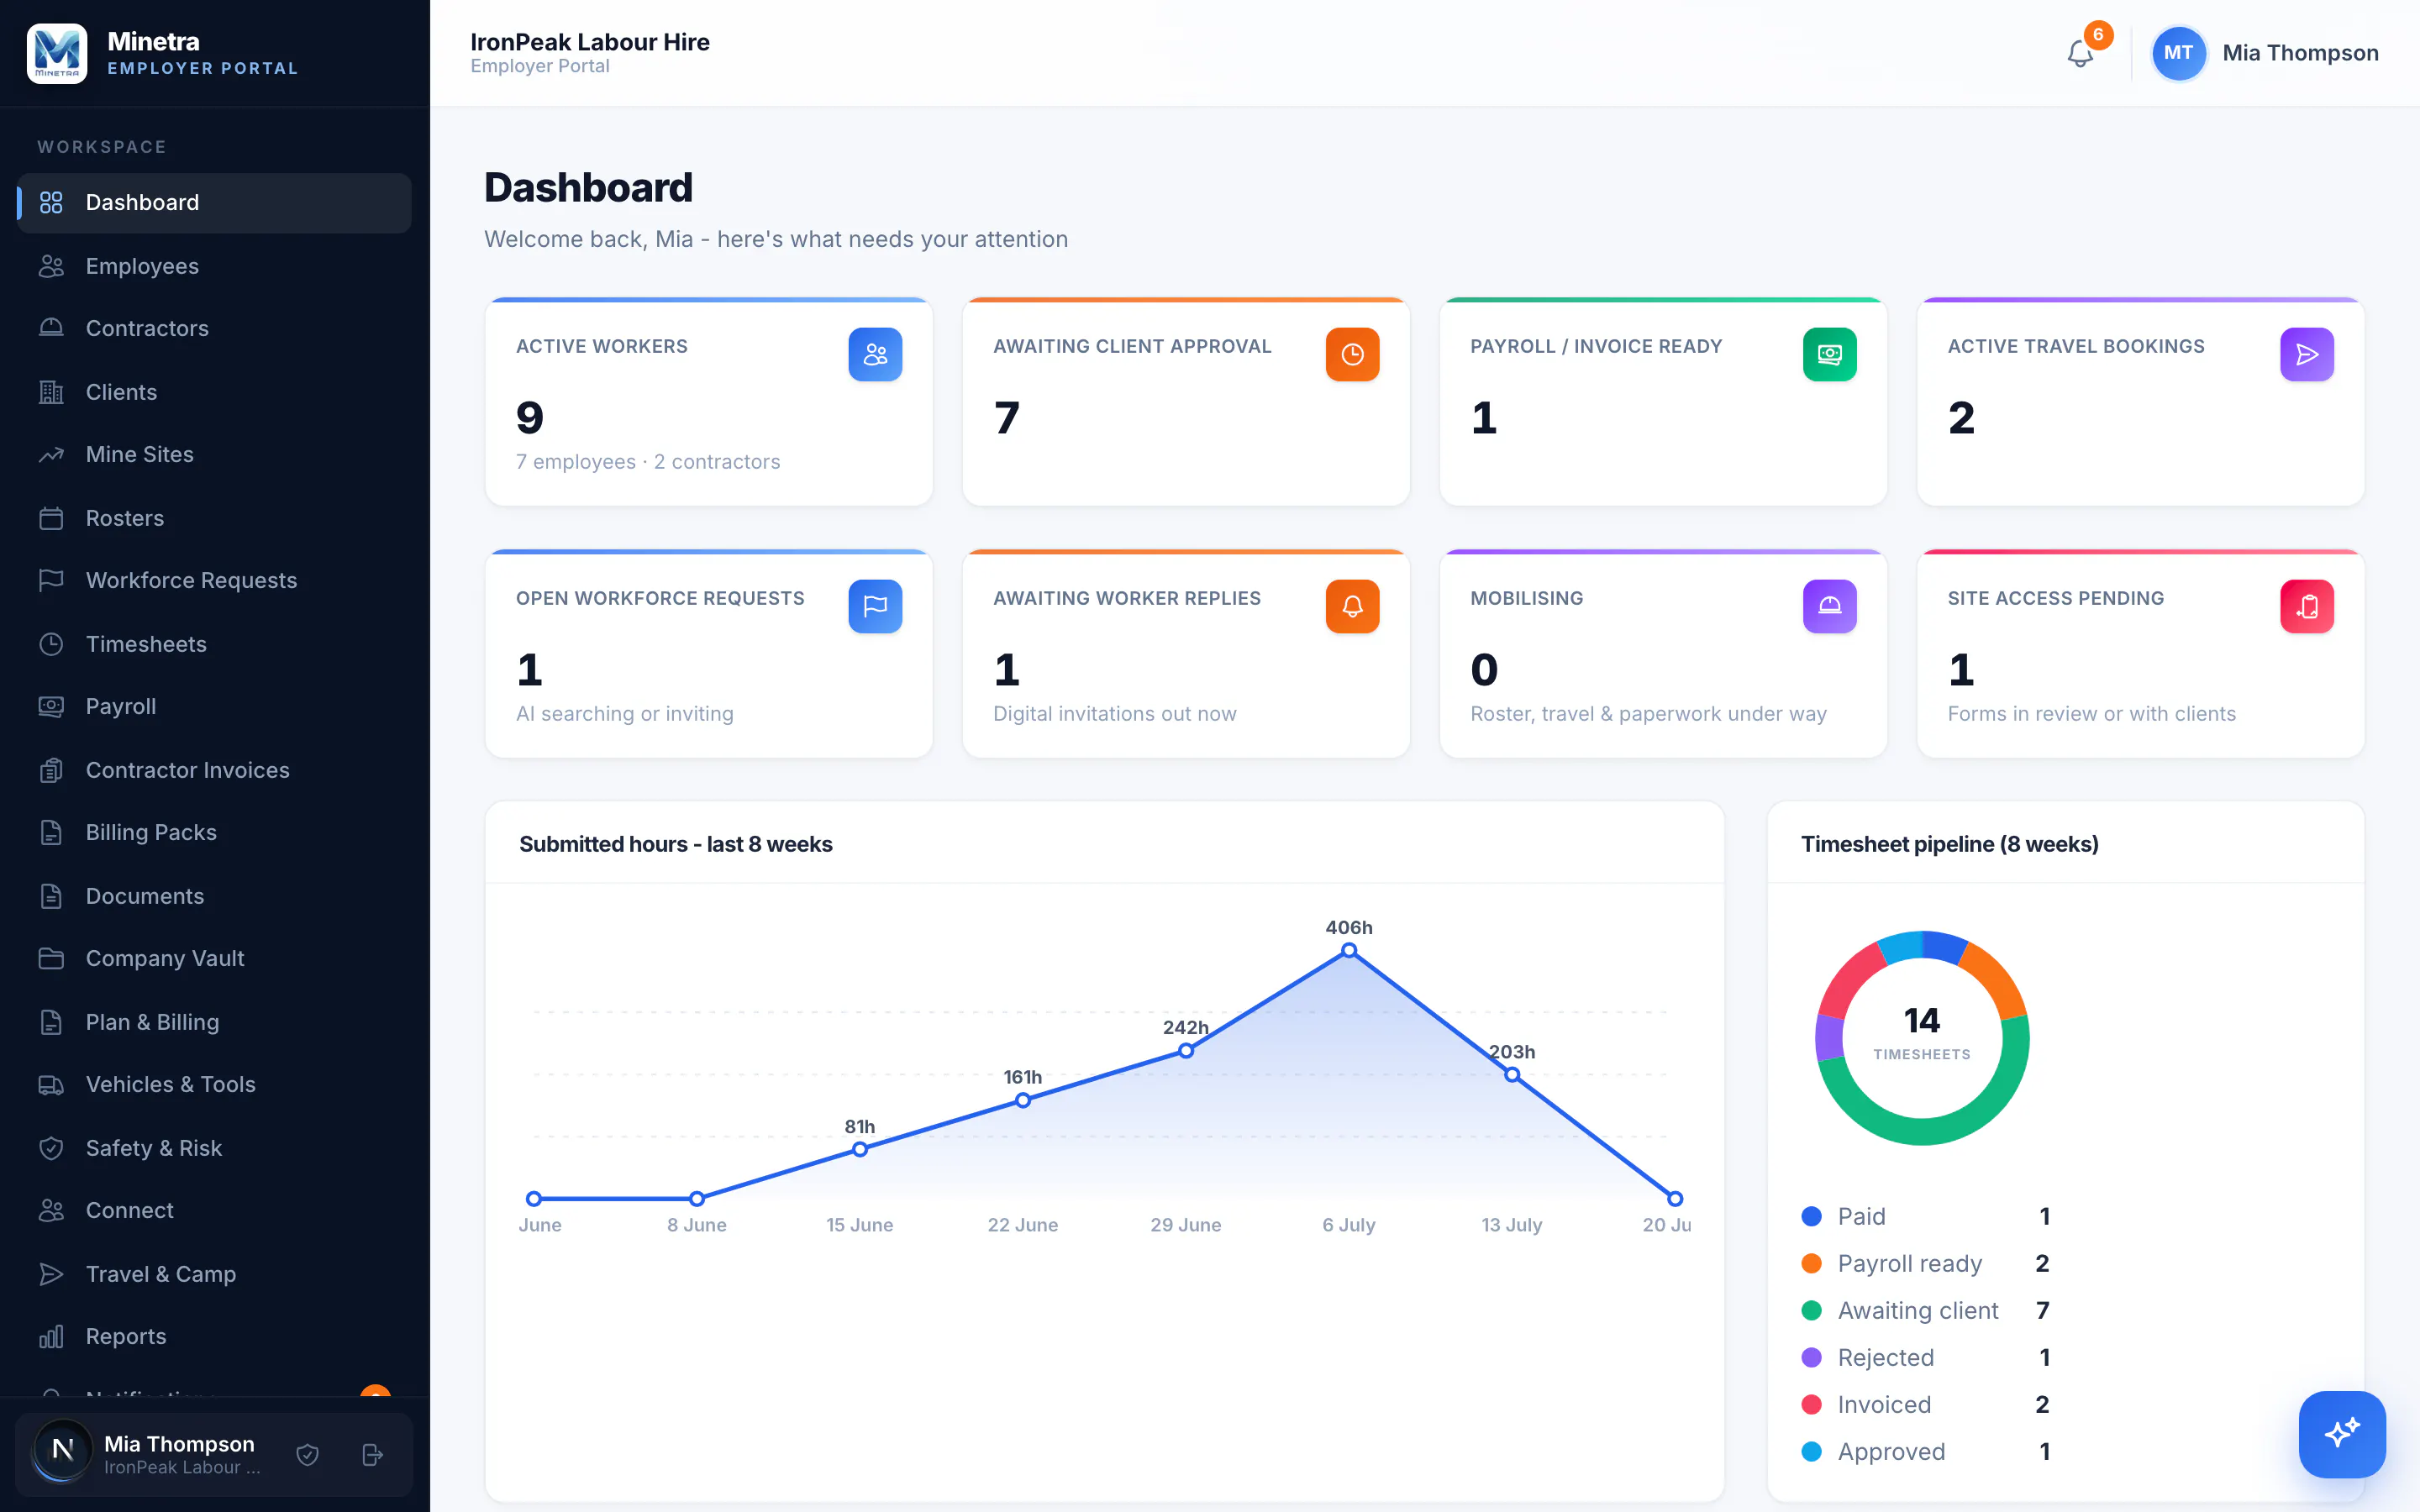This screenshot has height=1512, width=2420.
Task: Click the 242h point on hours chart
Action: coord(1186,1051)
